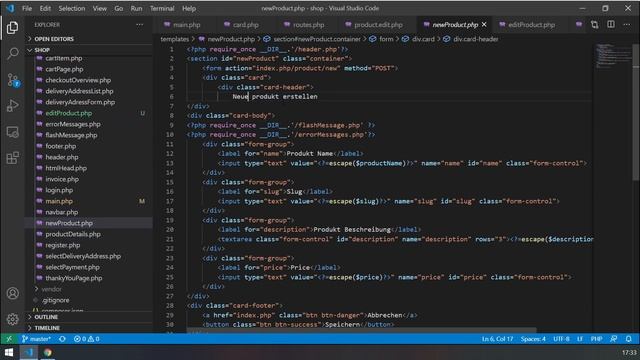Click the VS Code taskbar icon

point(29,352)
